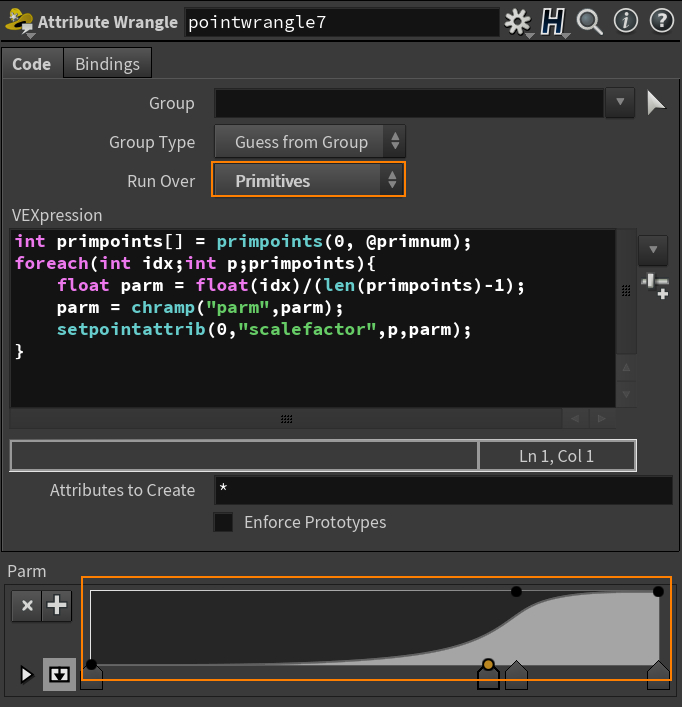Expand the ramp point controls triangle

coord(26,675)
